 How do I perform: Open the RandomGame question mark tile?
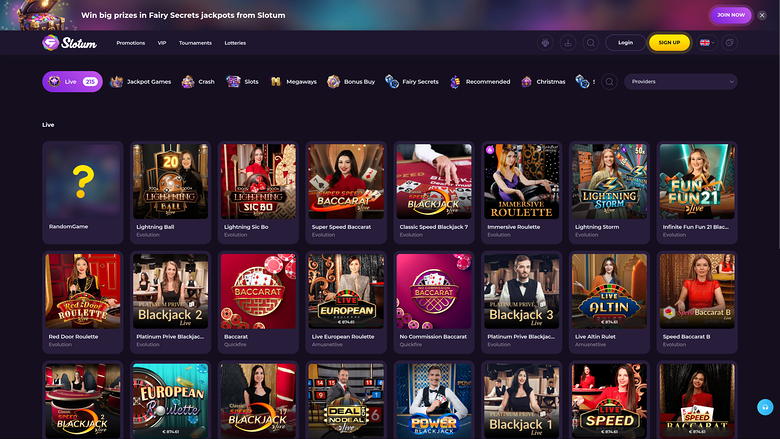click(83, 181)
